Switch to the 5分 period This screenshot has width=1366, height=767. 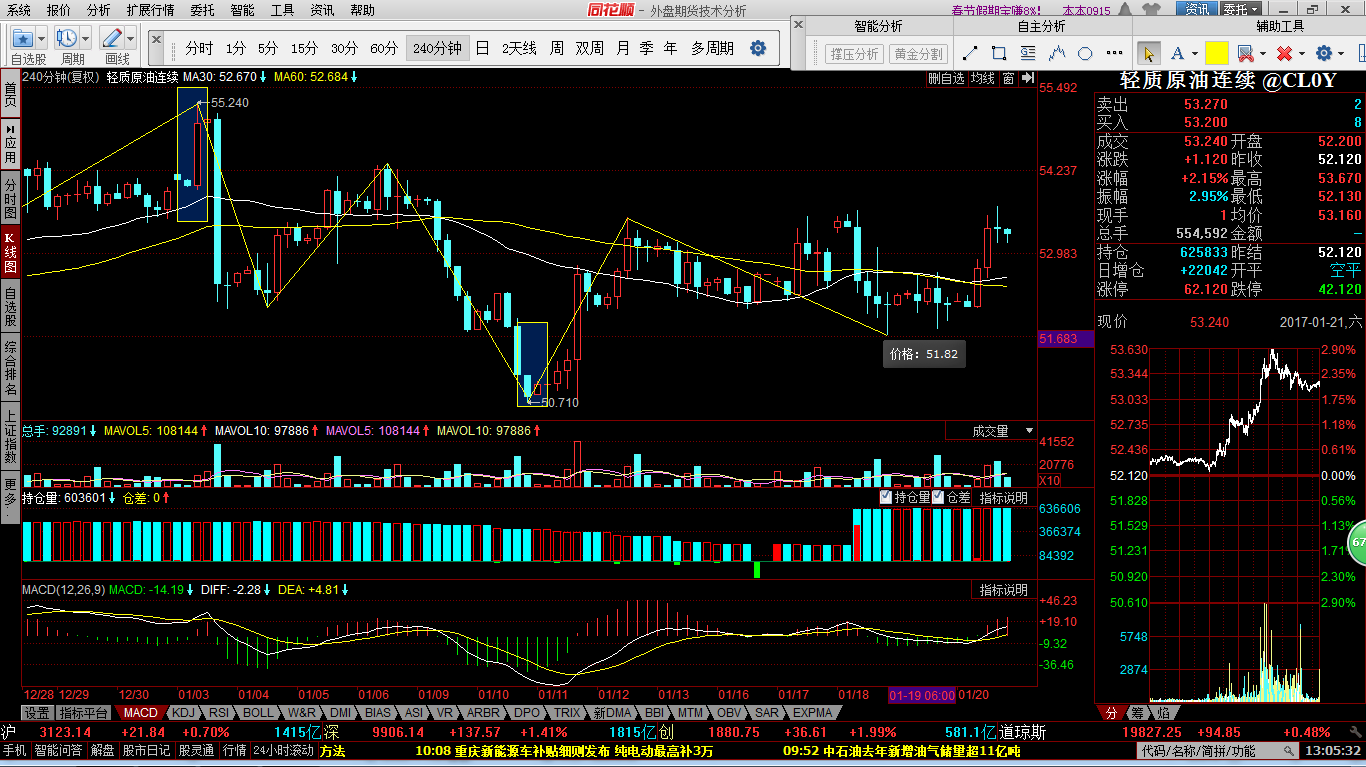tap(268, 48)
